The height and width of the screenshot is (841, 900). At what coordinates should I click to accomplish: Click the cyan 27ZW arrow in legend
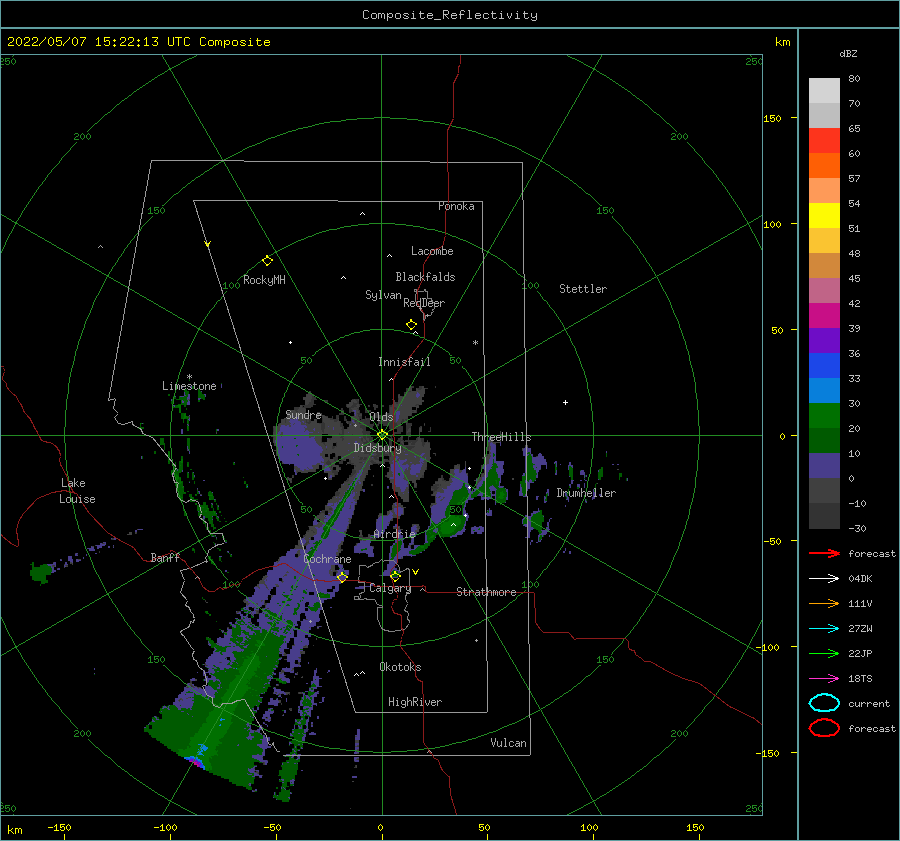click(x=824, y=629)
